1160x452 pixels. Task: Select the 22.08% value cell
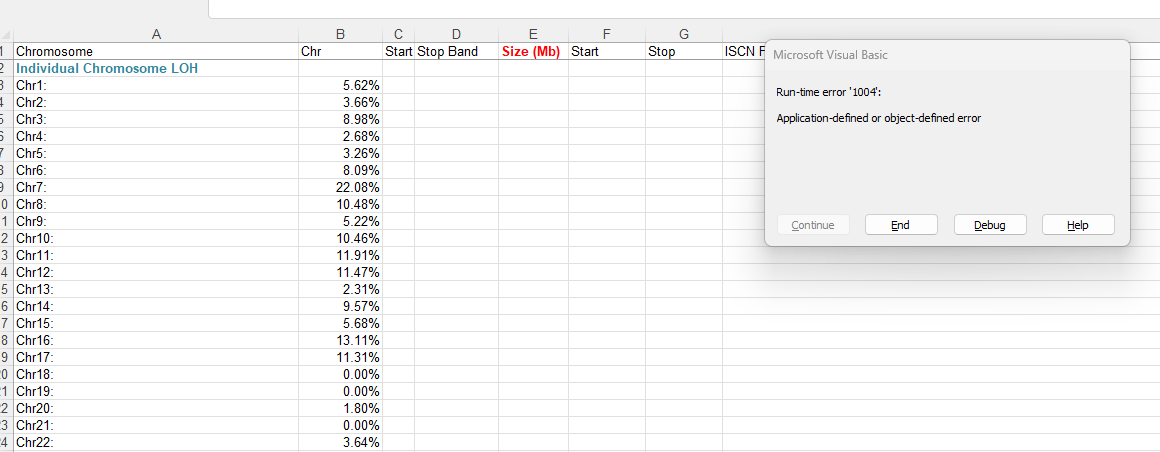[340, 187]
